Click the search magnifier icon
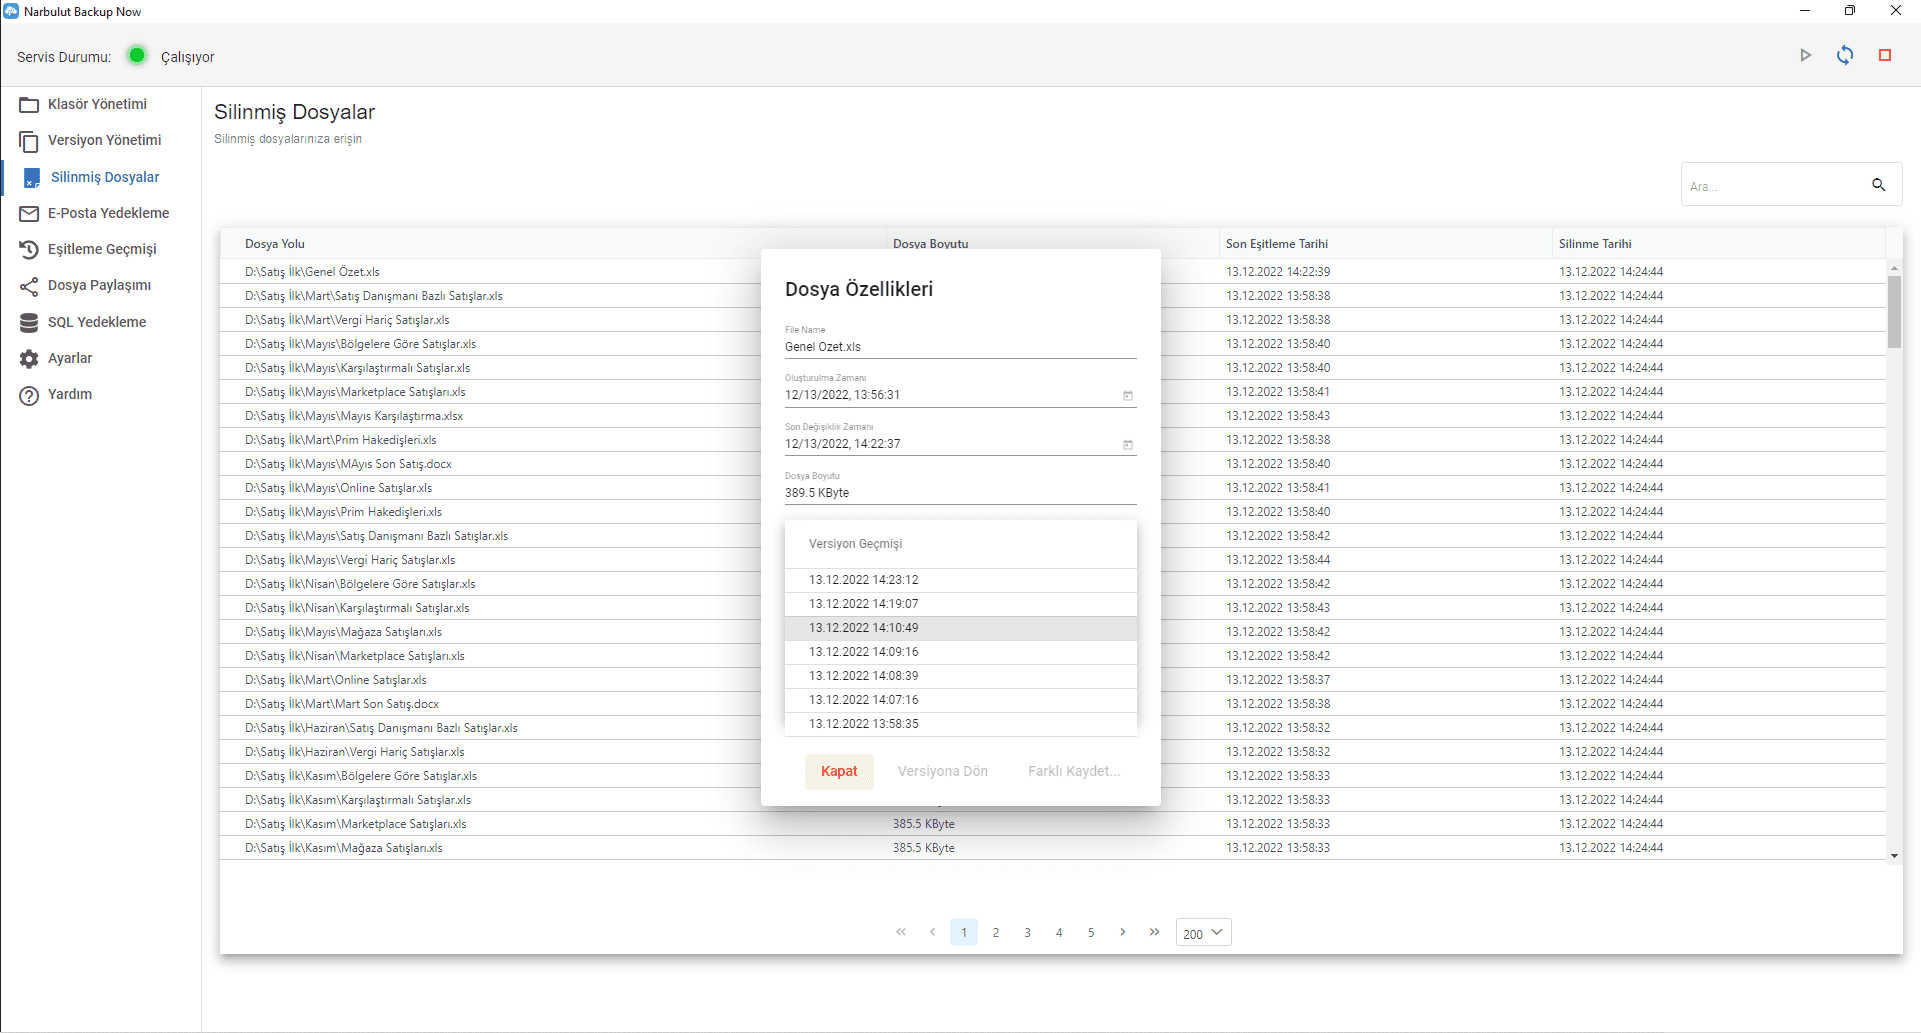1921x1033 pixels. [x=1878, y=185]
